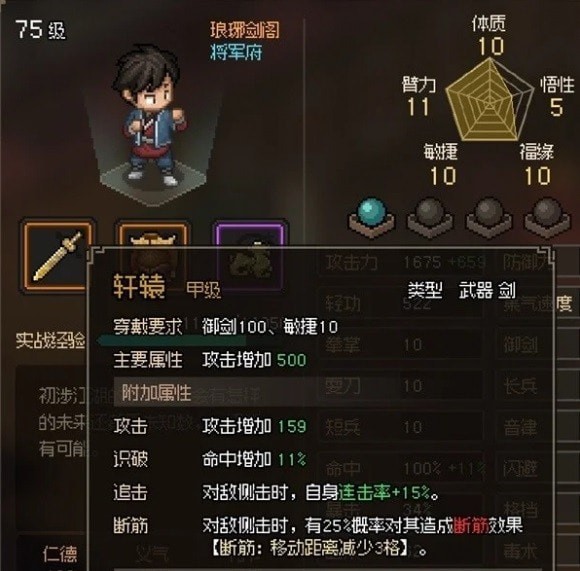Viewport: 580px width, 571px height.
Task: Select the third dark orb socket
Action: tap(489, 217)
